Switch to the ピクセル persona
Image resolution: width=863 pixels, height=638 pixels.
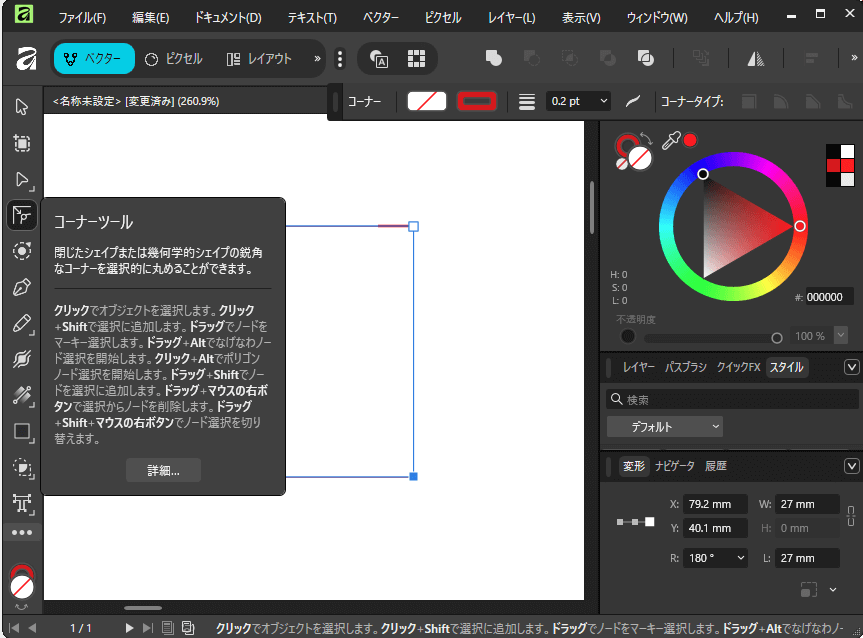click(174, 59)
